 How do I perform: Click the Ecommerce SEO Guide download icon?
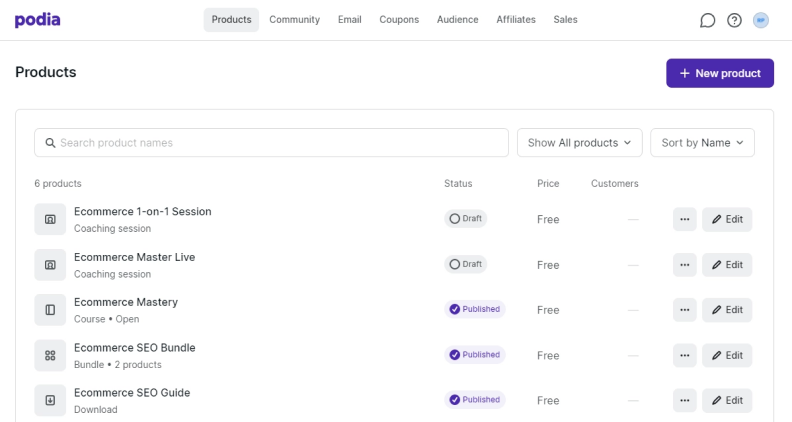[50, 400]
